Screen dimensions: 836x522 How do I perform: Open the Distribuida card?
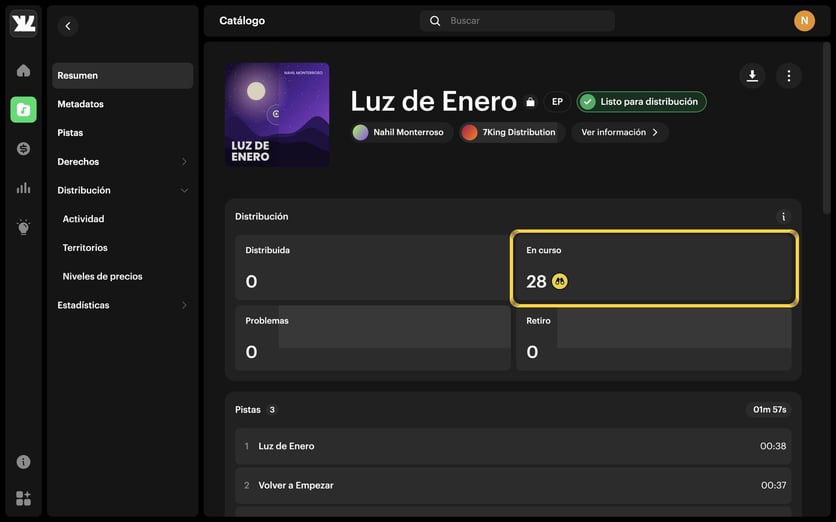pos(372,268)
